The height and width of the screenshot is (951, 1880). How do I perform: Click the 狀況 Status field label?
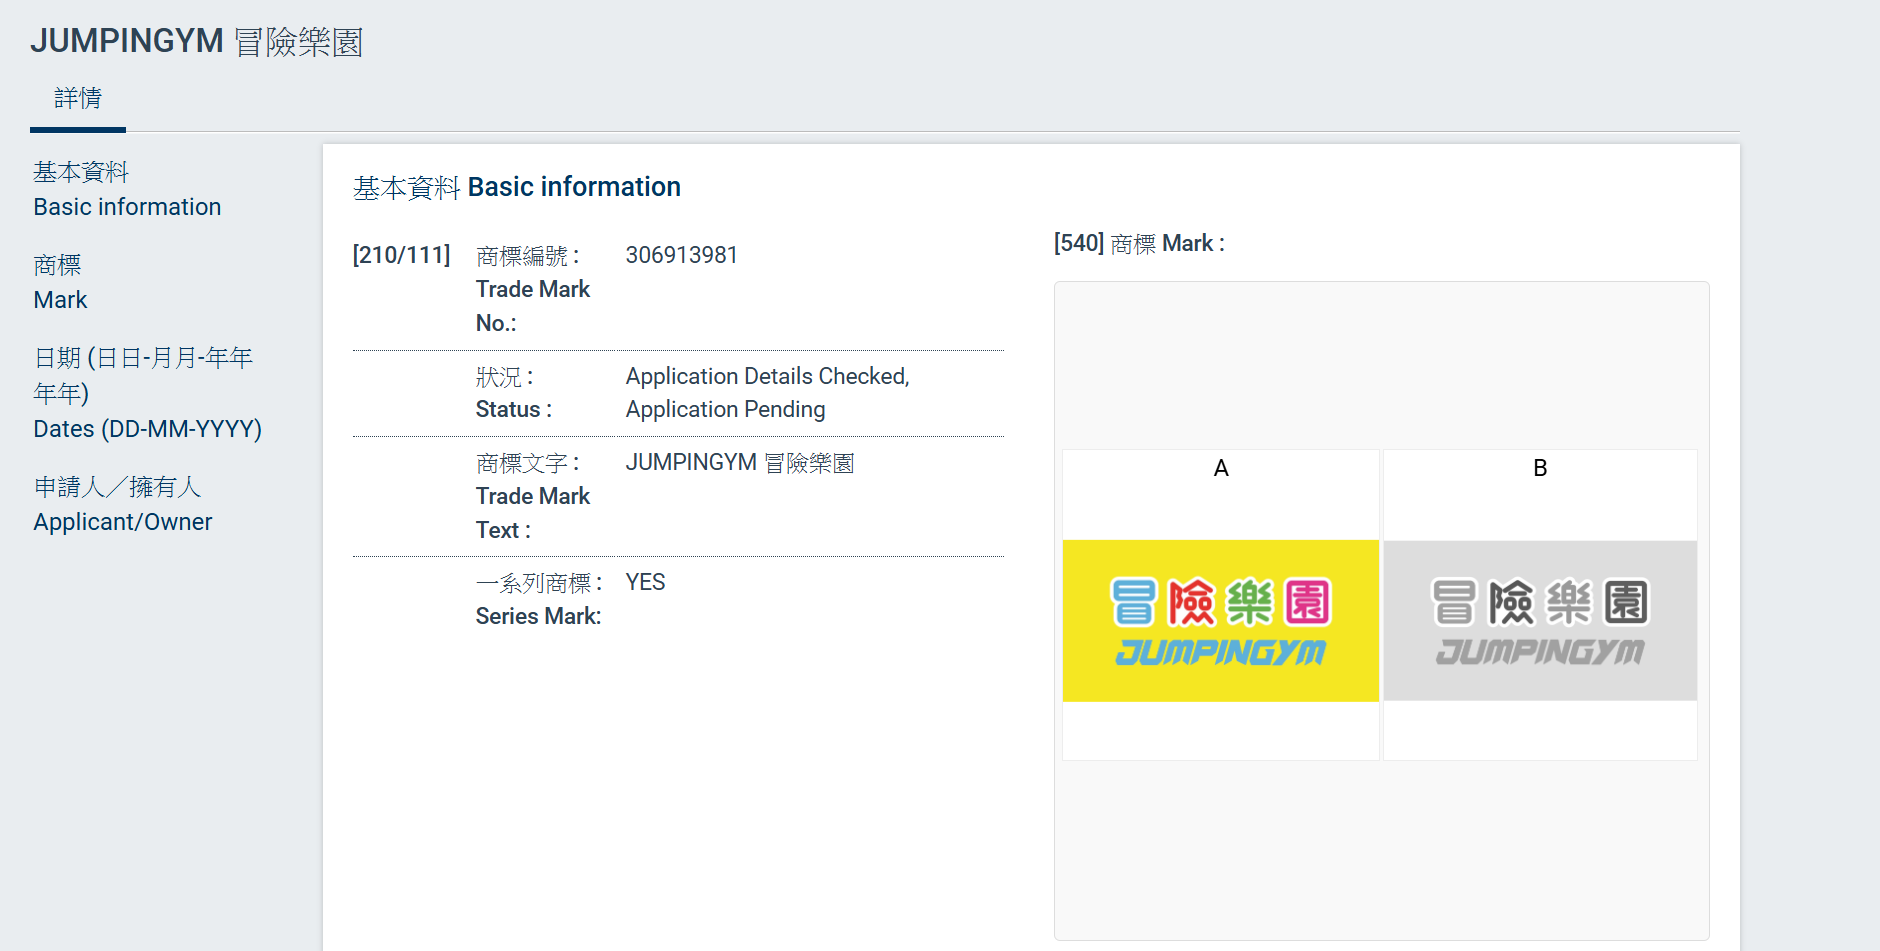(x=511, y=392)
